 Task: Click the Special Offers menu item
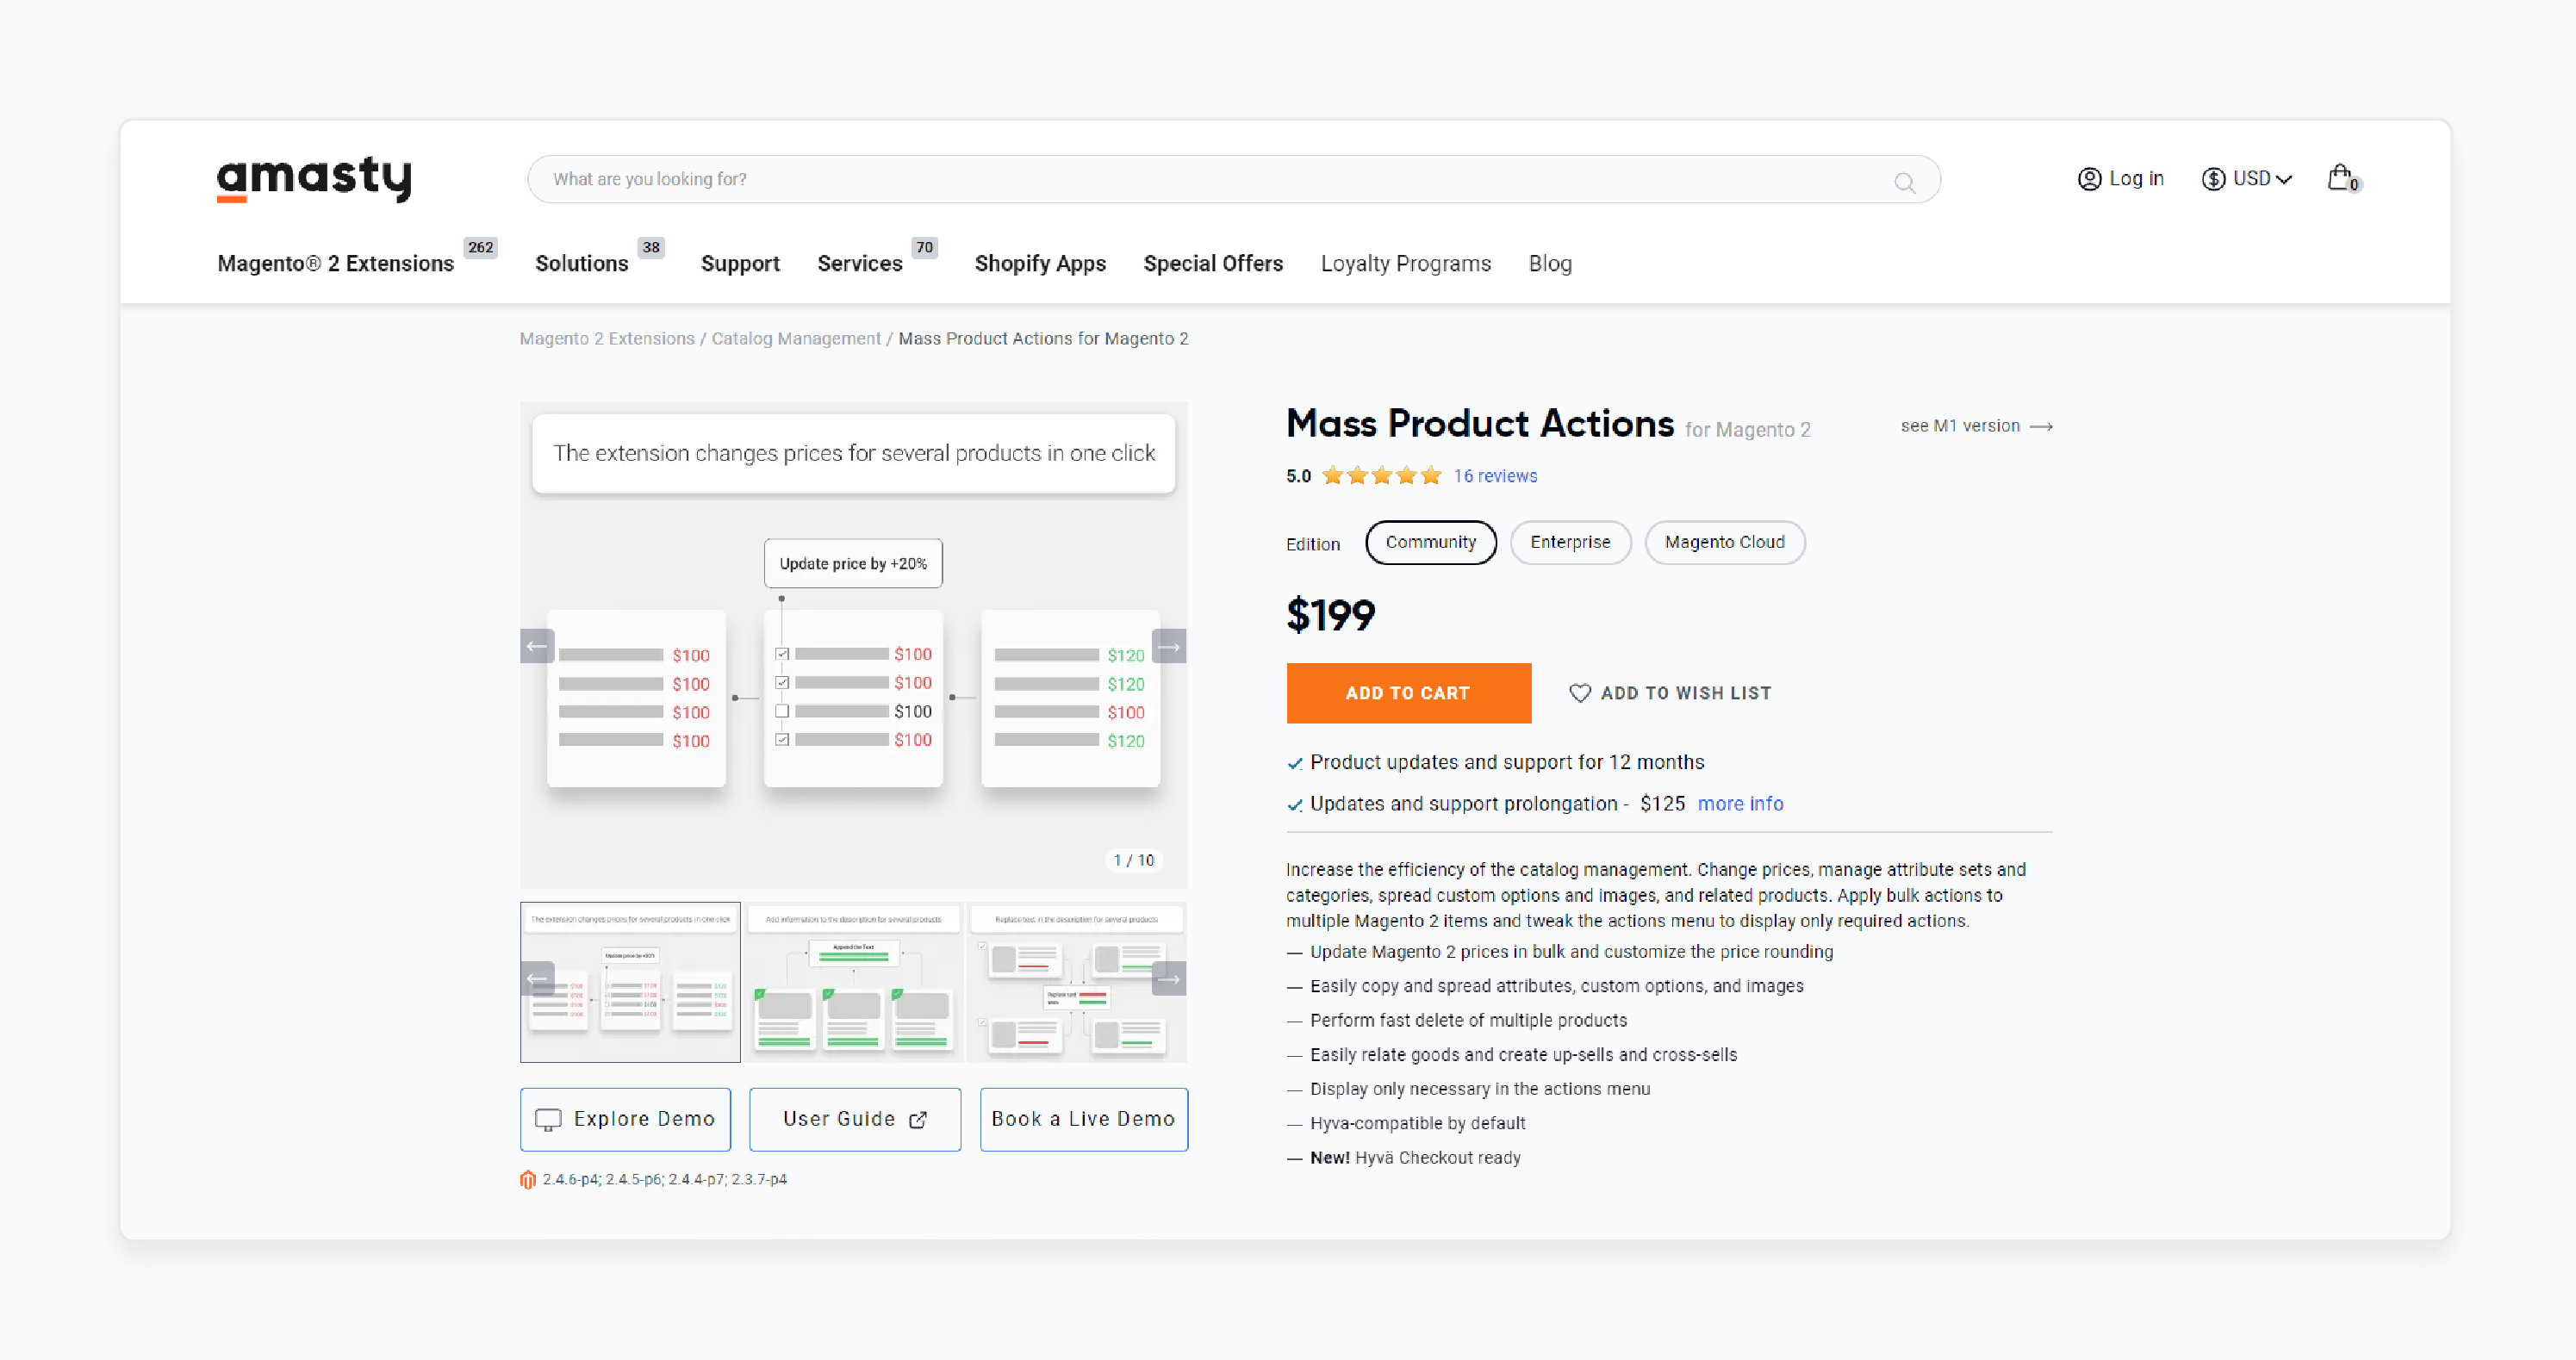(1213, 263)
